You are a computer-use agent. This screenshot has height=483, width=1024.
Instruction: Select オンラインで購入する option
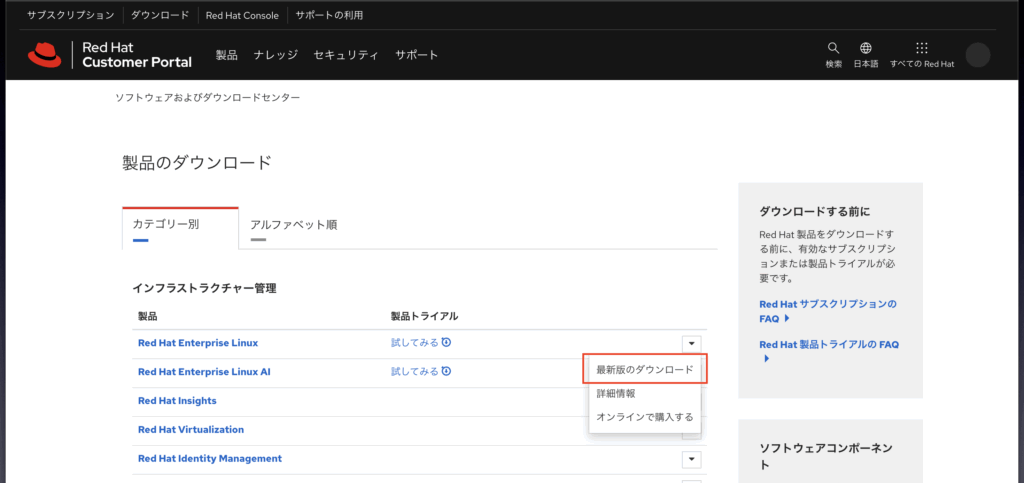click(x=644, y=417)
